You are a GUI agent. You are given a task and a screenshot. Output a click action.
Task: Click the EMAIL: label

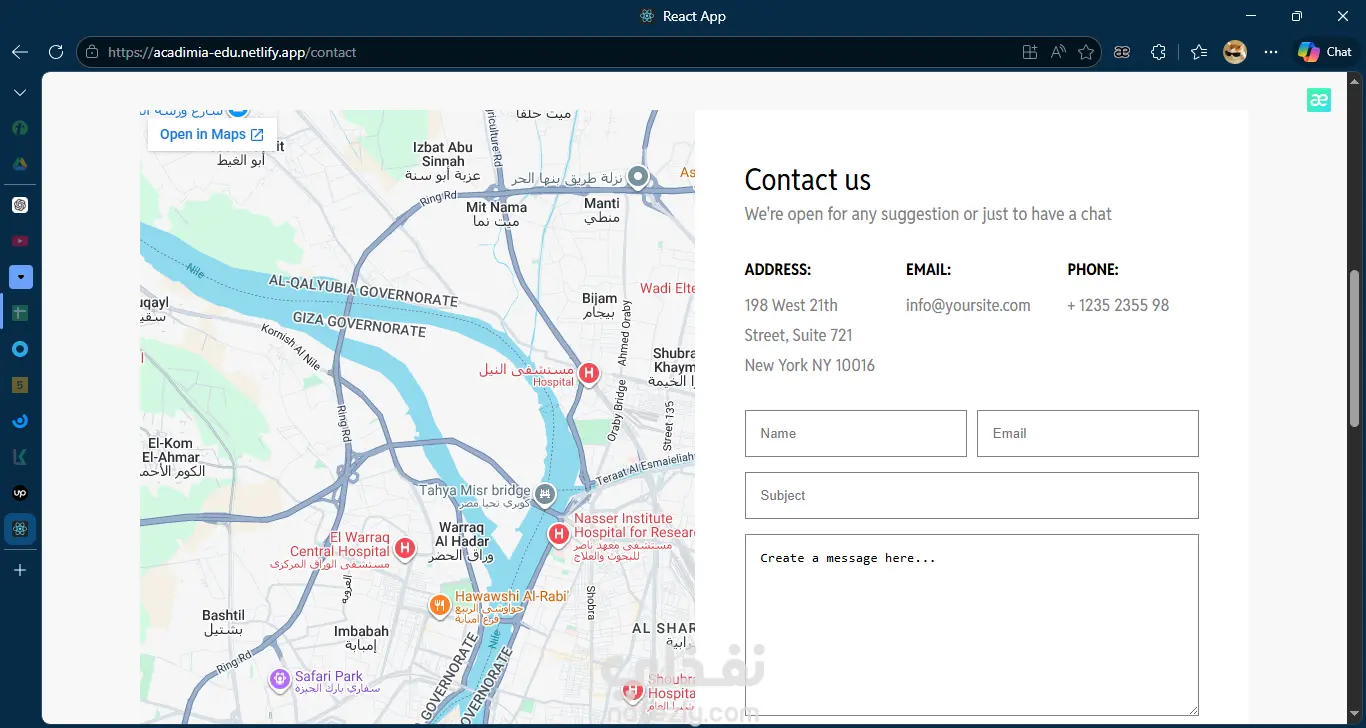click(928, 270)
